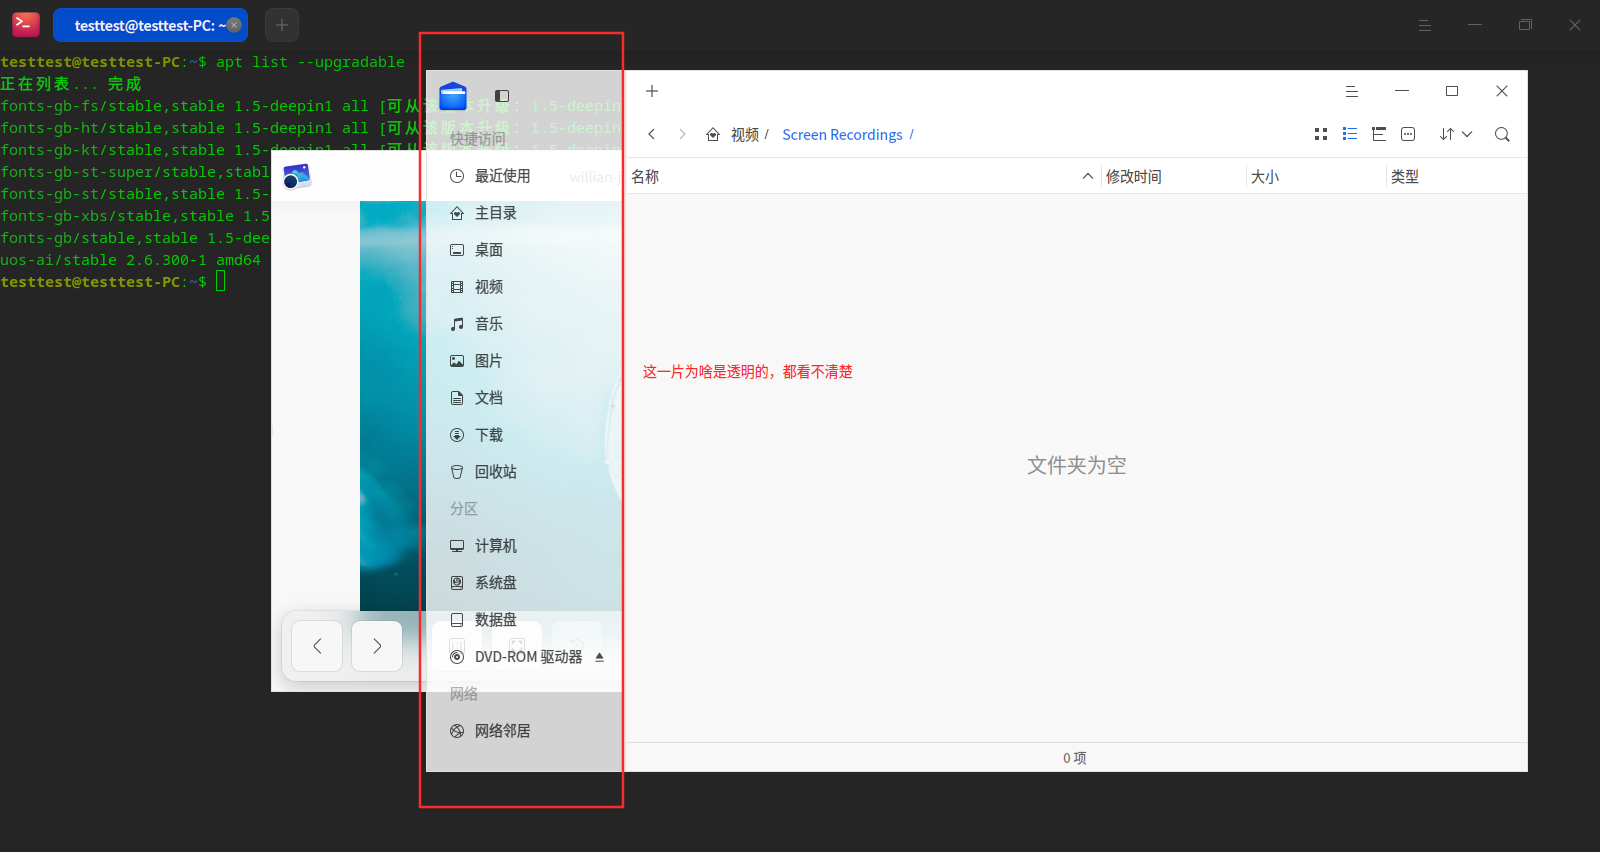Open the terminal main menu
1600x852 pixels.
(x=1425, y=25)
